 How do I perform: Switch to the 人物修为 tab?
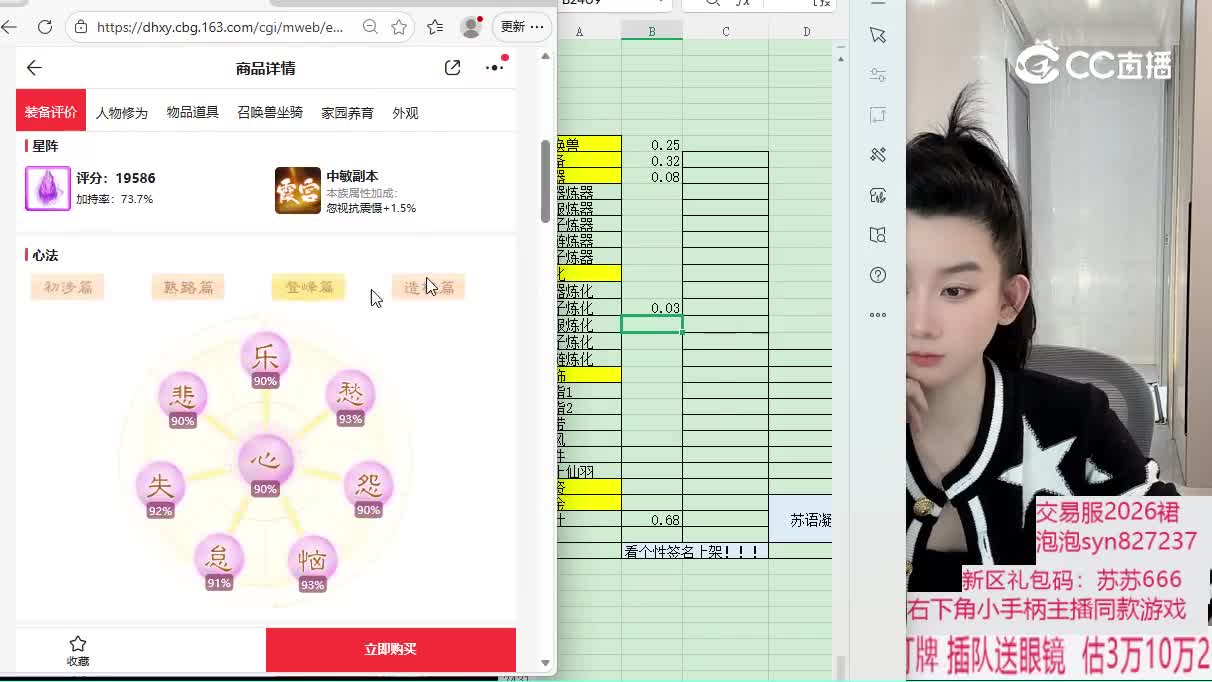coord(122,113)
